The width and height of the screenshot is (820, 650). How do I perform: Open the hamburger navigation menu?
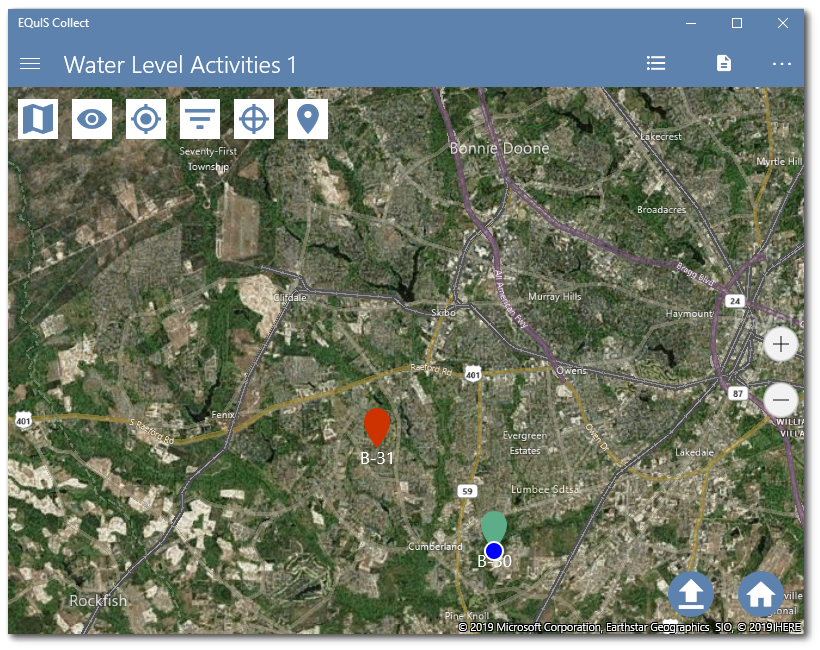point(30,63)
